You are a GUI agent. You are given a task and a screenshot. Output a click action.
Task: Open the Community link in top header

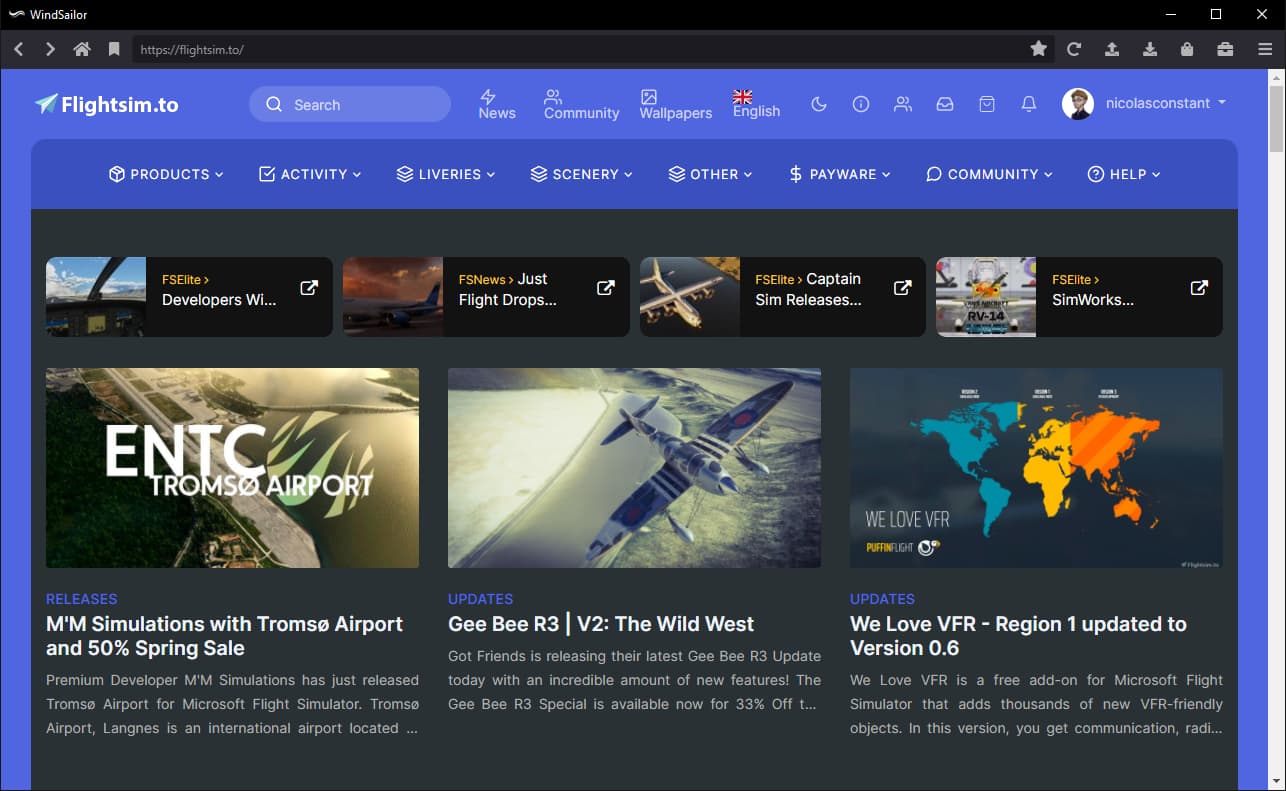point(582,104)
